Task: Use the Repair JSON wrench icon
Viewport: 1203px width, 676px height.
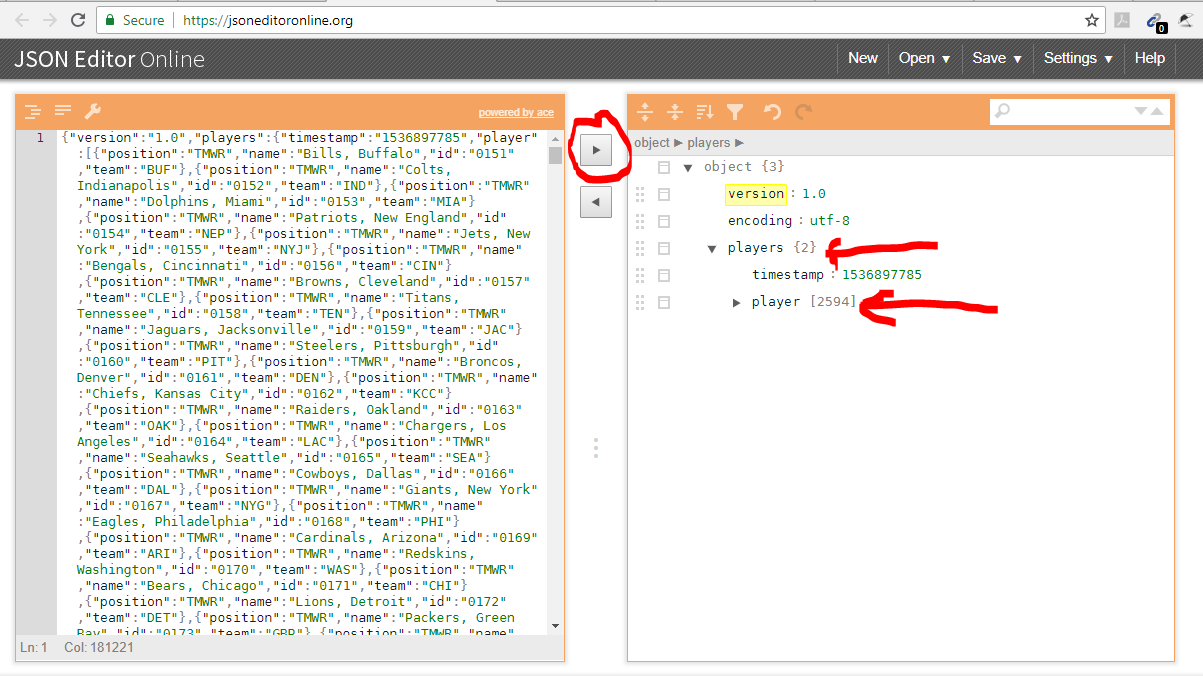Action: click(x=92, y=110)
